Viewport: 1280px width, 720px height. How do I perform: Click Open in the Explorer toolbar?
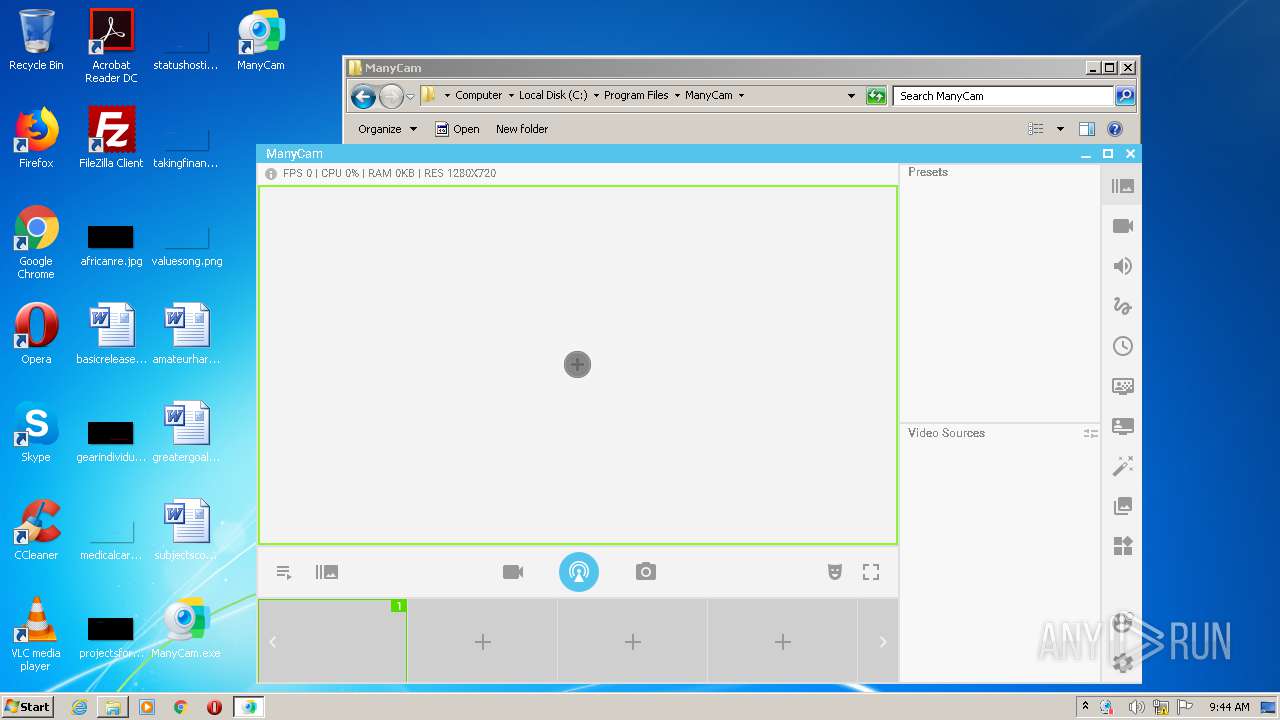[x=457, y=129]
